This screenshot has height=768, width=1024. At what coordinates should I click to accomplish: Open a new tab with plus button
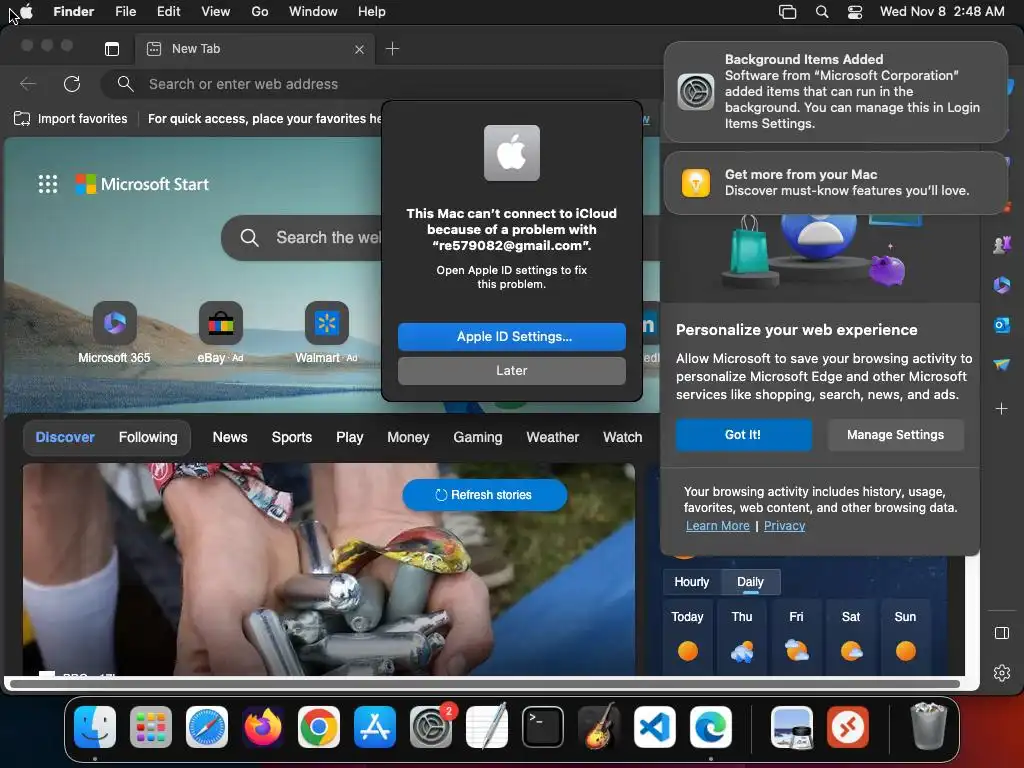tap(392, 49)
